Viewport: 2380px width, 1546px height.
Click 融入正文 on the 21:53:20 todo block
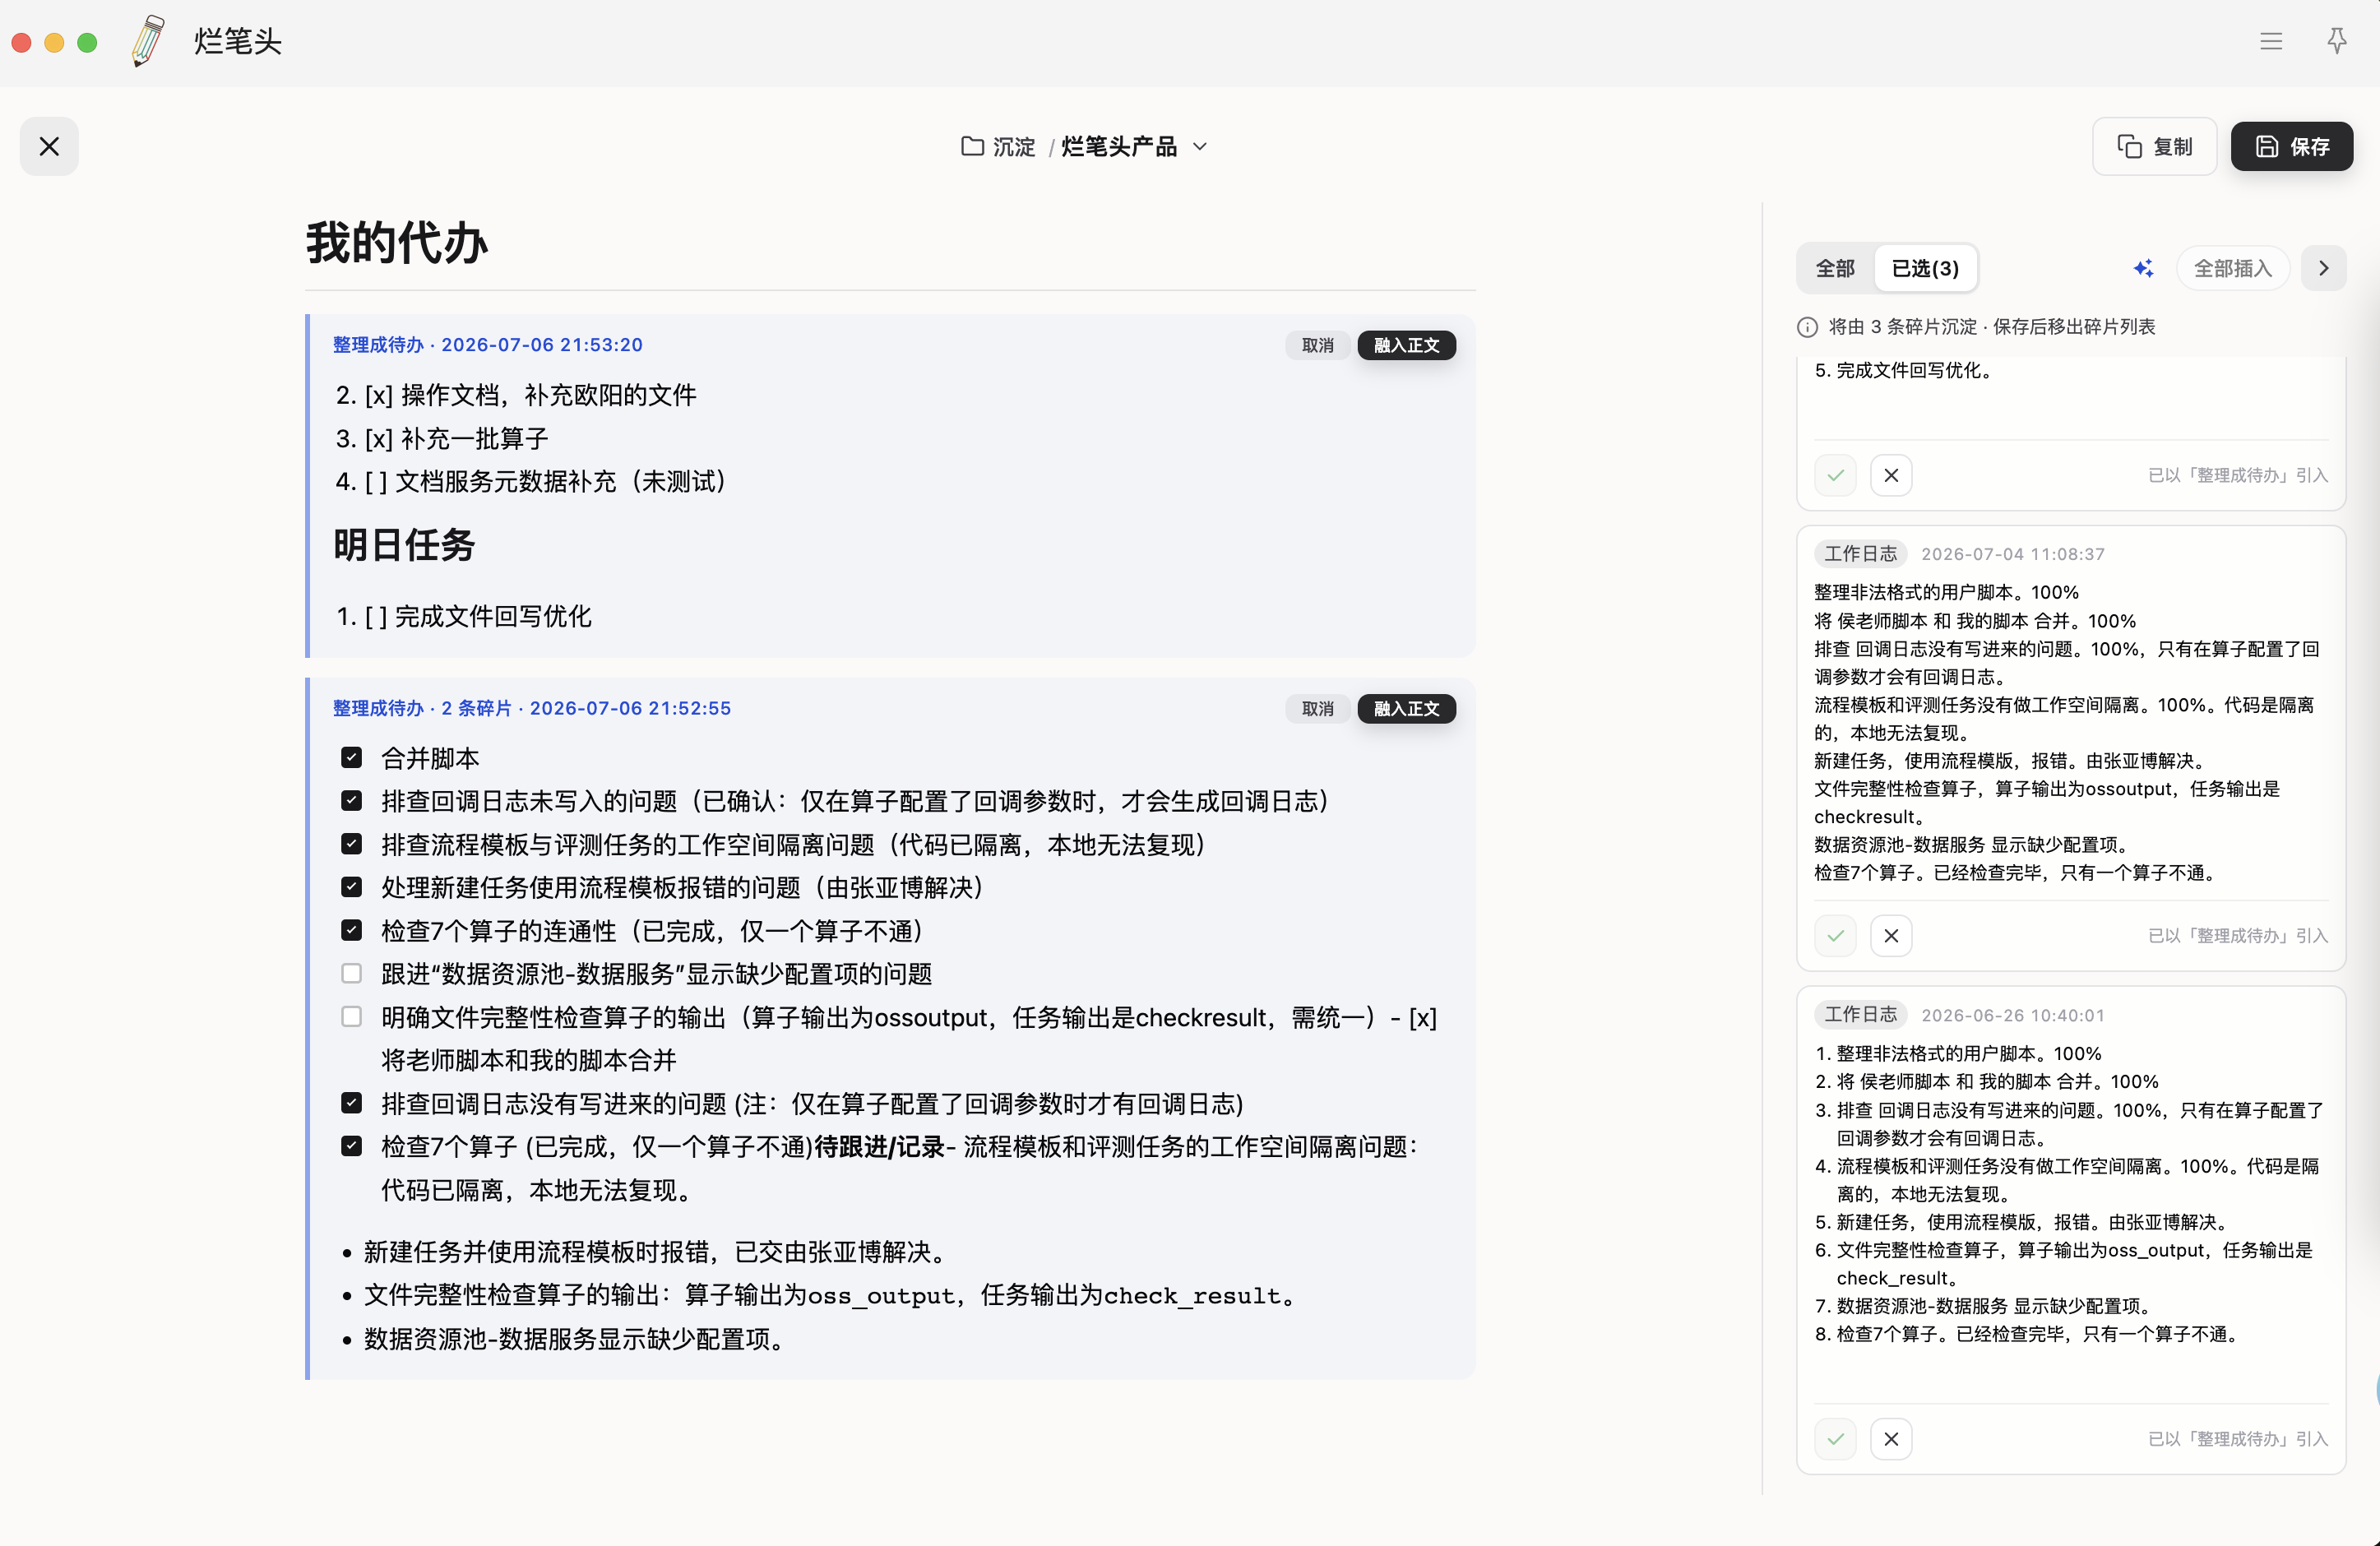(1406, 345)
